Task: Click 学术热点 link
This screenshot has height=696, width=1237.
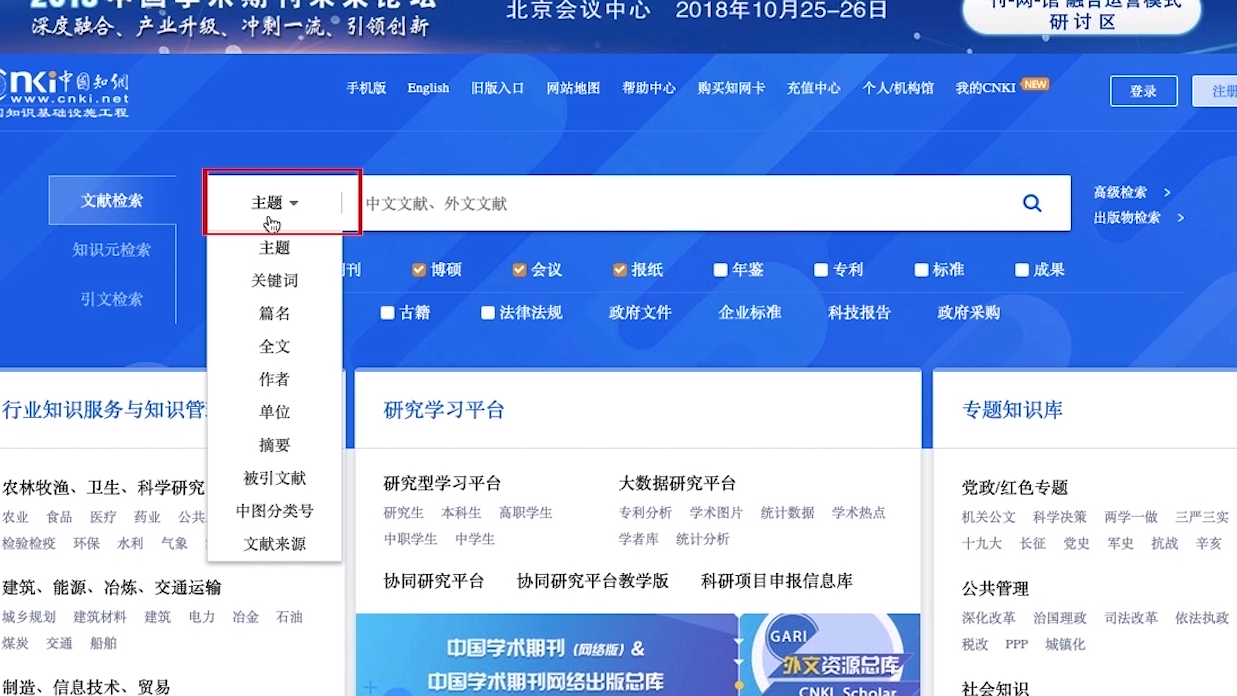Action: [x=859, y=513]
